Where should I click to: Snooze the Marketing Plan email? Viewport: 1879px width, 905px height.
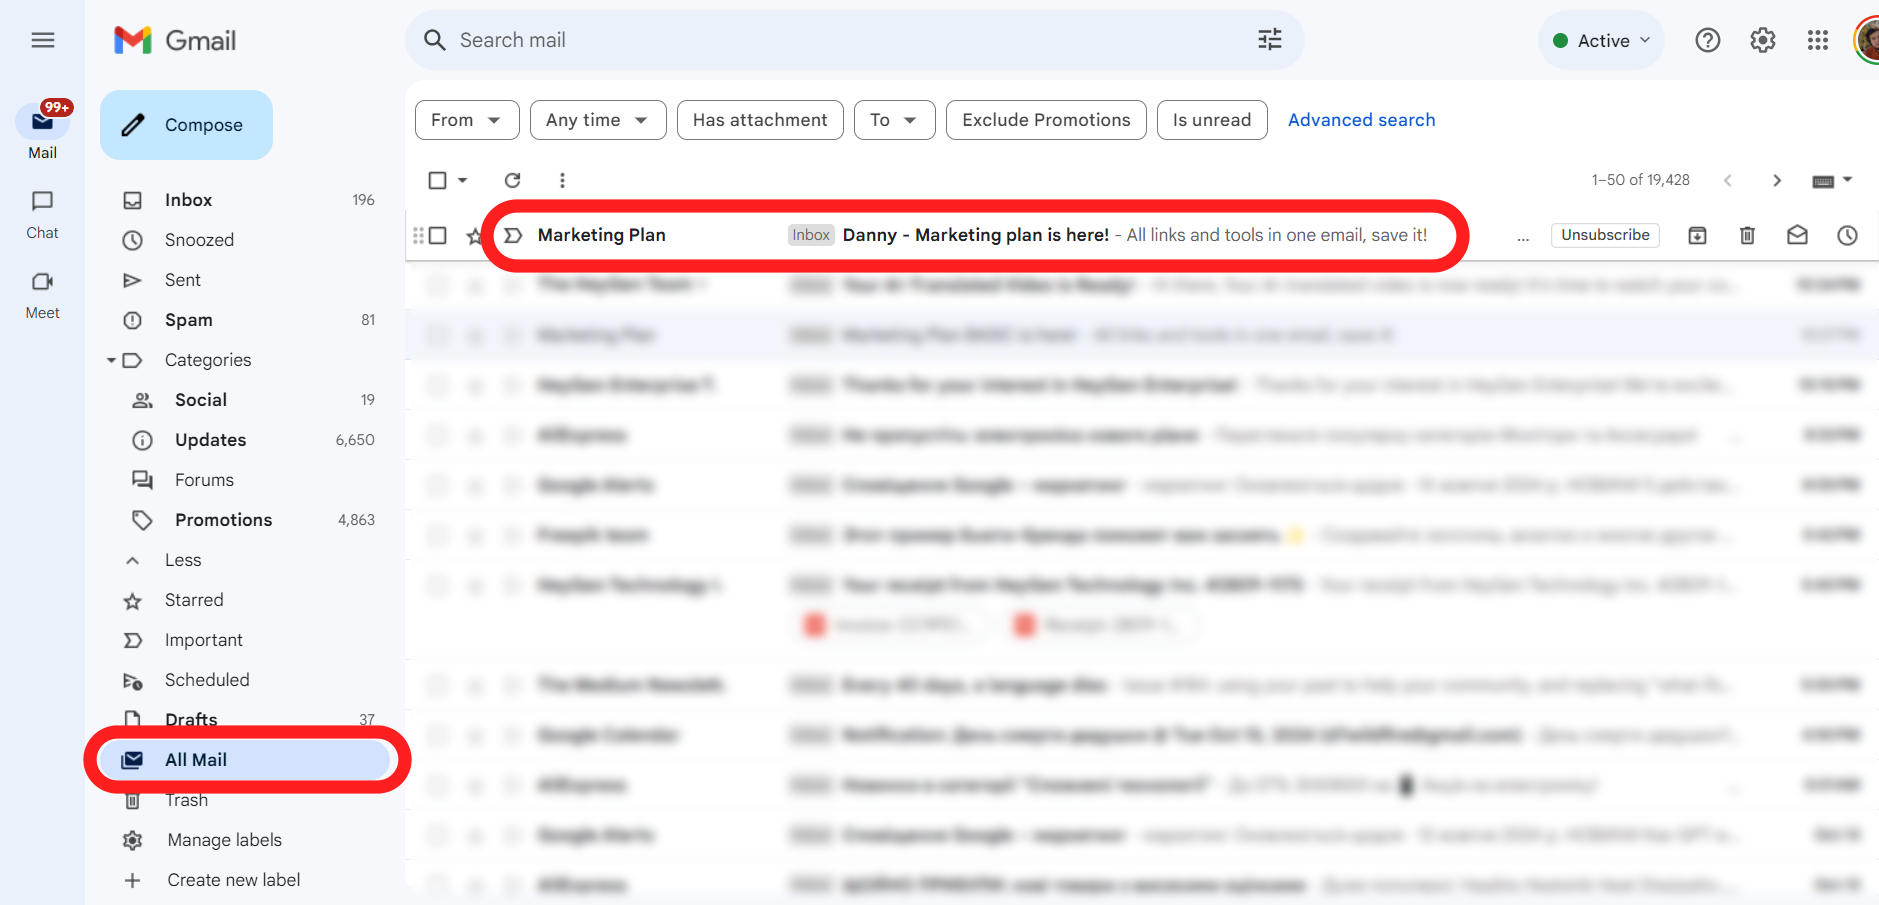click(x=1847, y=235)
